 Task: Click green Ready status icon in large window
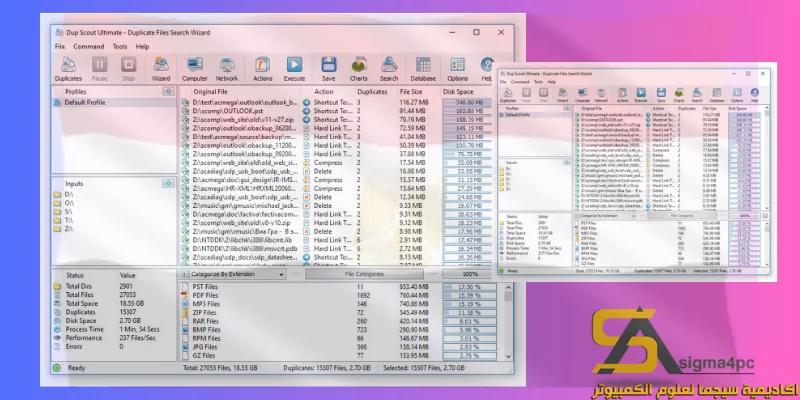57,368
